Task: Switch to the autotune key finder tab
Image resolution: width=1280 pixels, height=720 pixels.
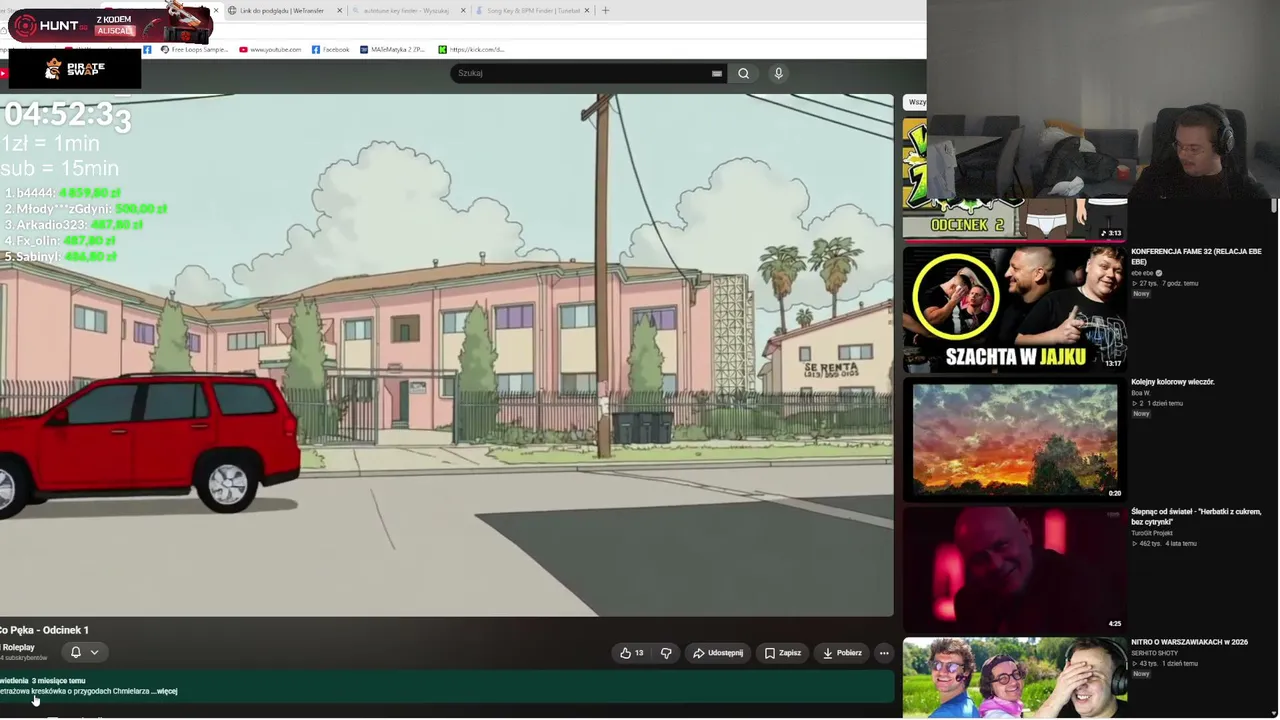Action: pos(406,11)
